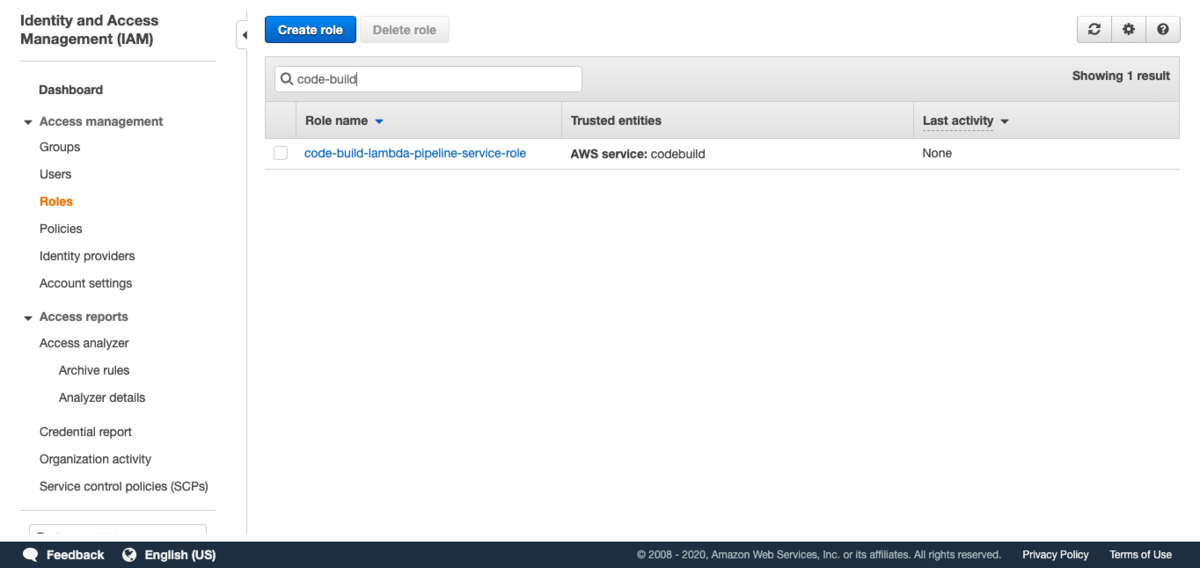Image resolution: width=1200 pixels, height=568 pixels.
Task: Select the code-build-lambda-pipeline-service-role checkbox
Action: 281,153
